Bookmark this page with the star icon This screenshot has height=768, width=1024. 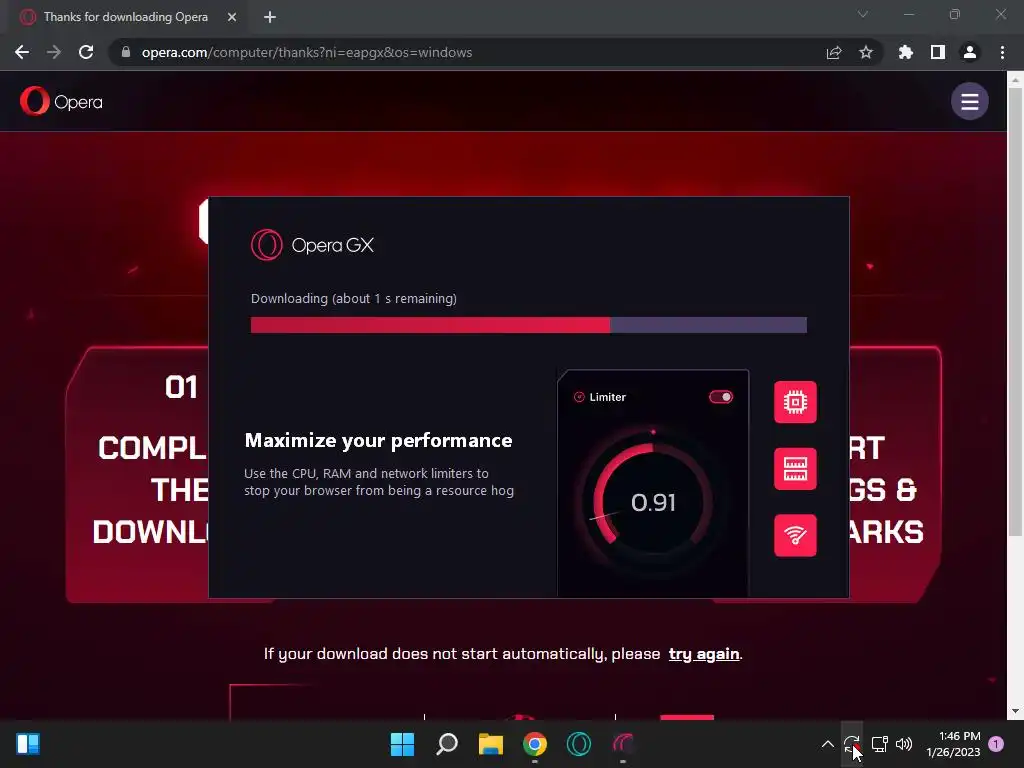point(866,52)
